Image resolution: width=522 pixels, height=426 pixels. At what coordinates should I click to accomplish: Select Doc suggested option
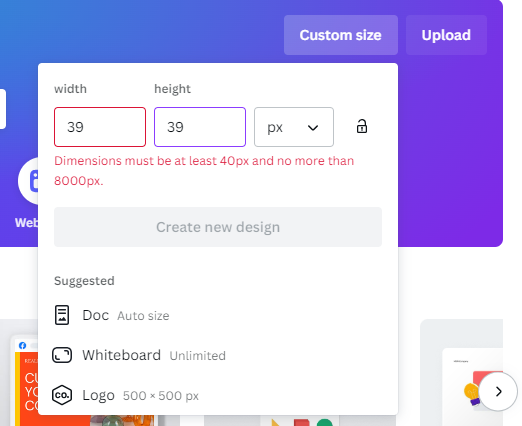(x=218, y=315)
